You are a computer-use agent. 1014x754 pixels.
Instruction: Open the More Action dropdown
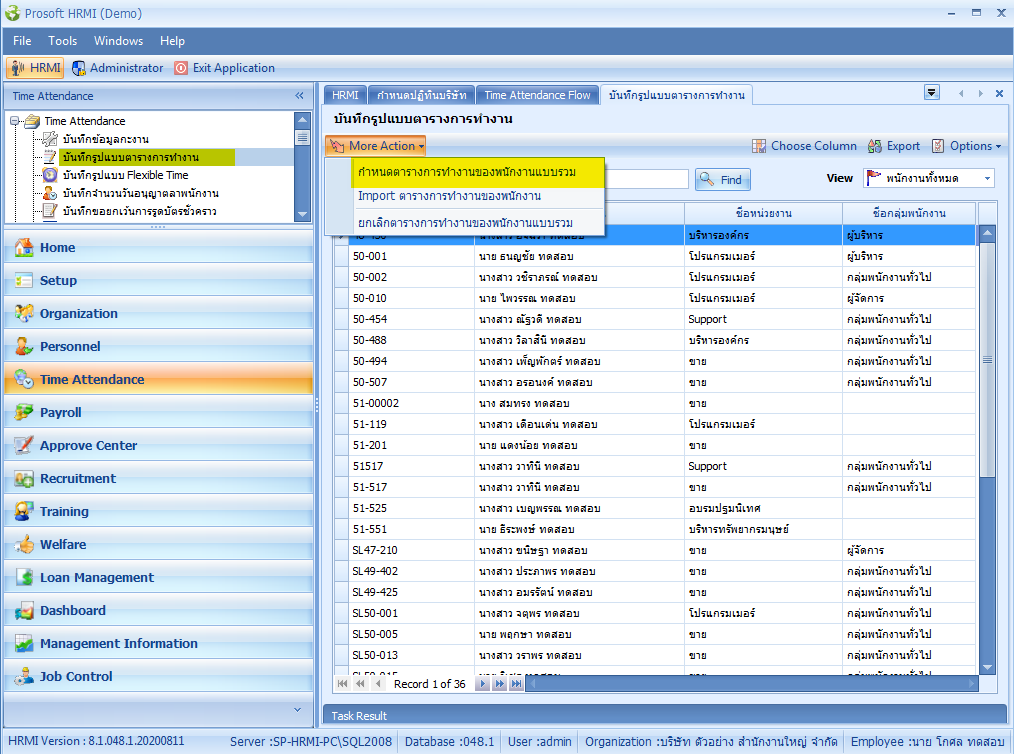pos(376,146)
